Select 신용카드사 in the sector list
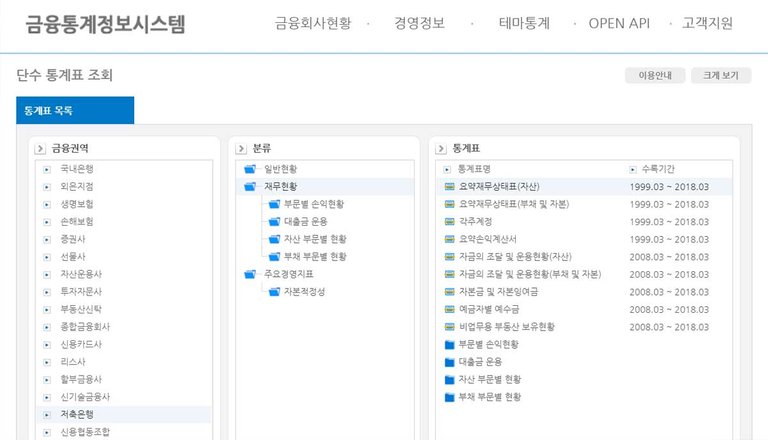This screenshot has height=440, width=768. [x=81, y=344]
